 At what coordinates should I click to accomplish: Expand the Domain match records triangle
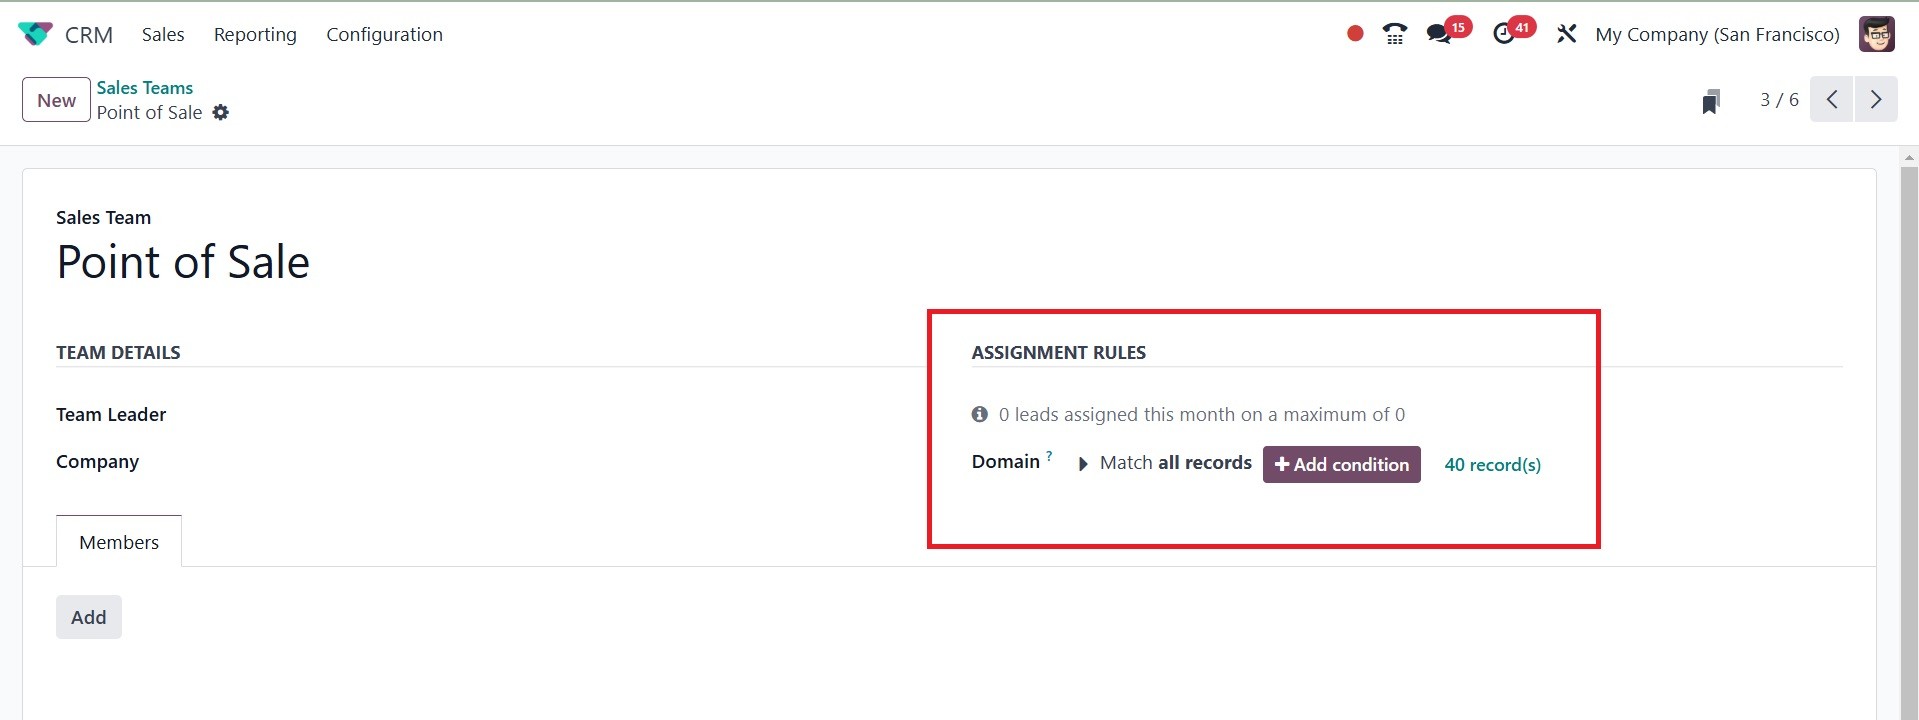pyautogui.click(x=1083, y=464)
